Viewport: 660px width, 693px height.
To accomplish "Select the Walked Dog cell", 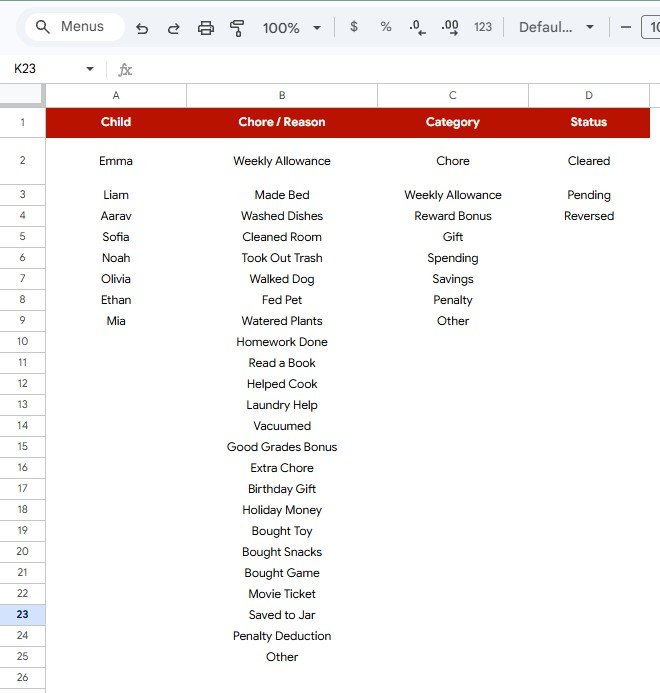I will click(282, 279).
